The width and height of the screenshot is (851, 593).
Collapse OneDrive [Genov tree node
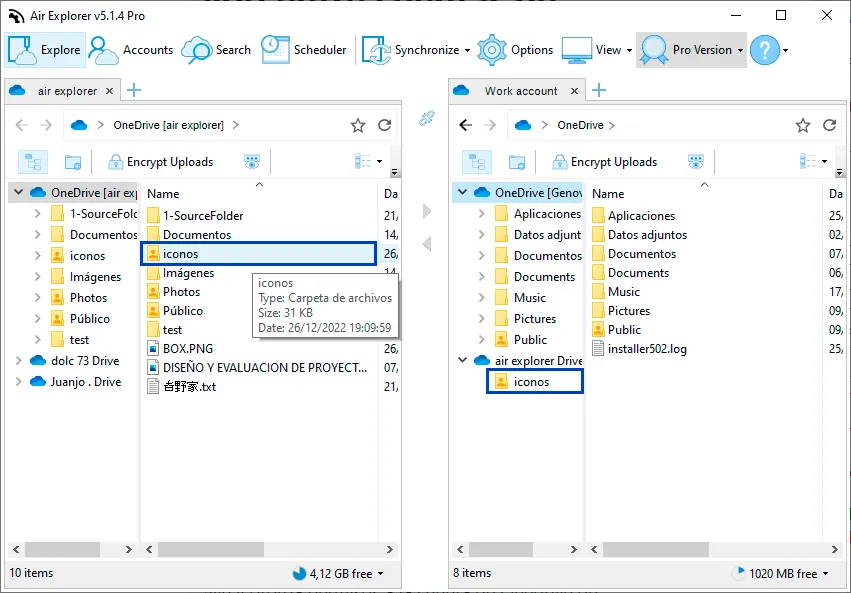(x=462, y=192)
